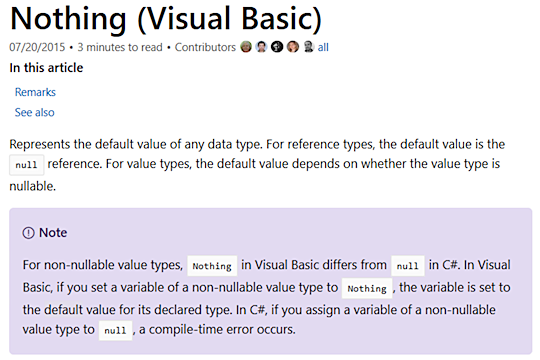Open the second contributor's avatar with blue background
This screenshot has height=360, width=540.
[261, 47]
